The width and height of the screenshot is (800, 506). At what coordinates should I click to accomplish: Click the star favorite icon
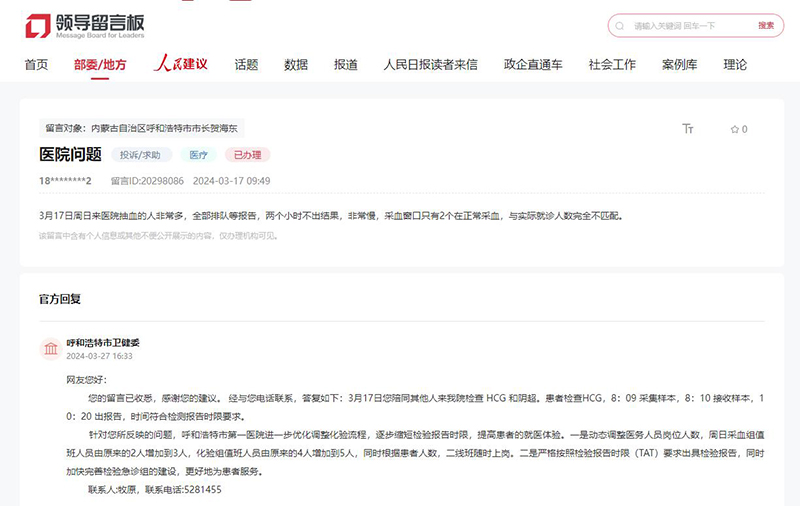point(734,129)
